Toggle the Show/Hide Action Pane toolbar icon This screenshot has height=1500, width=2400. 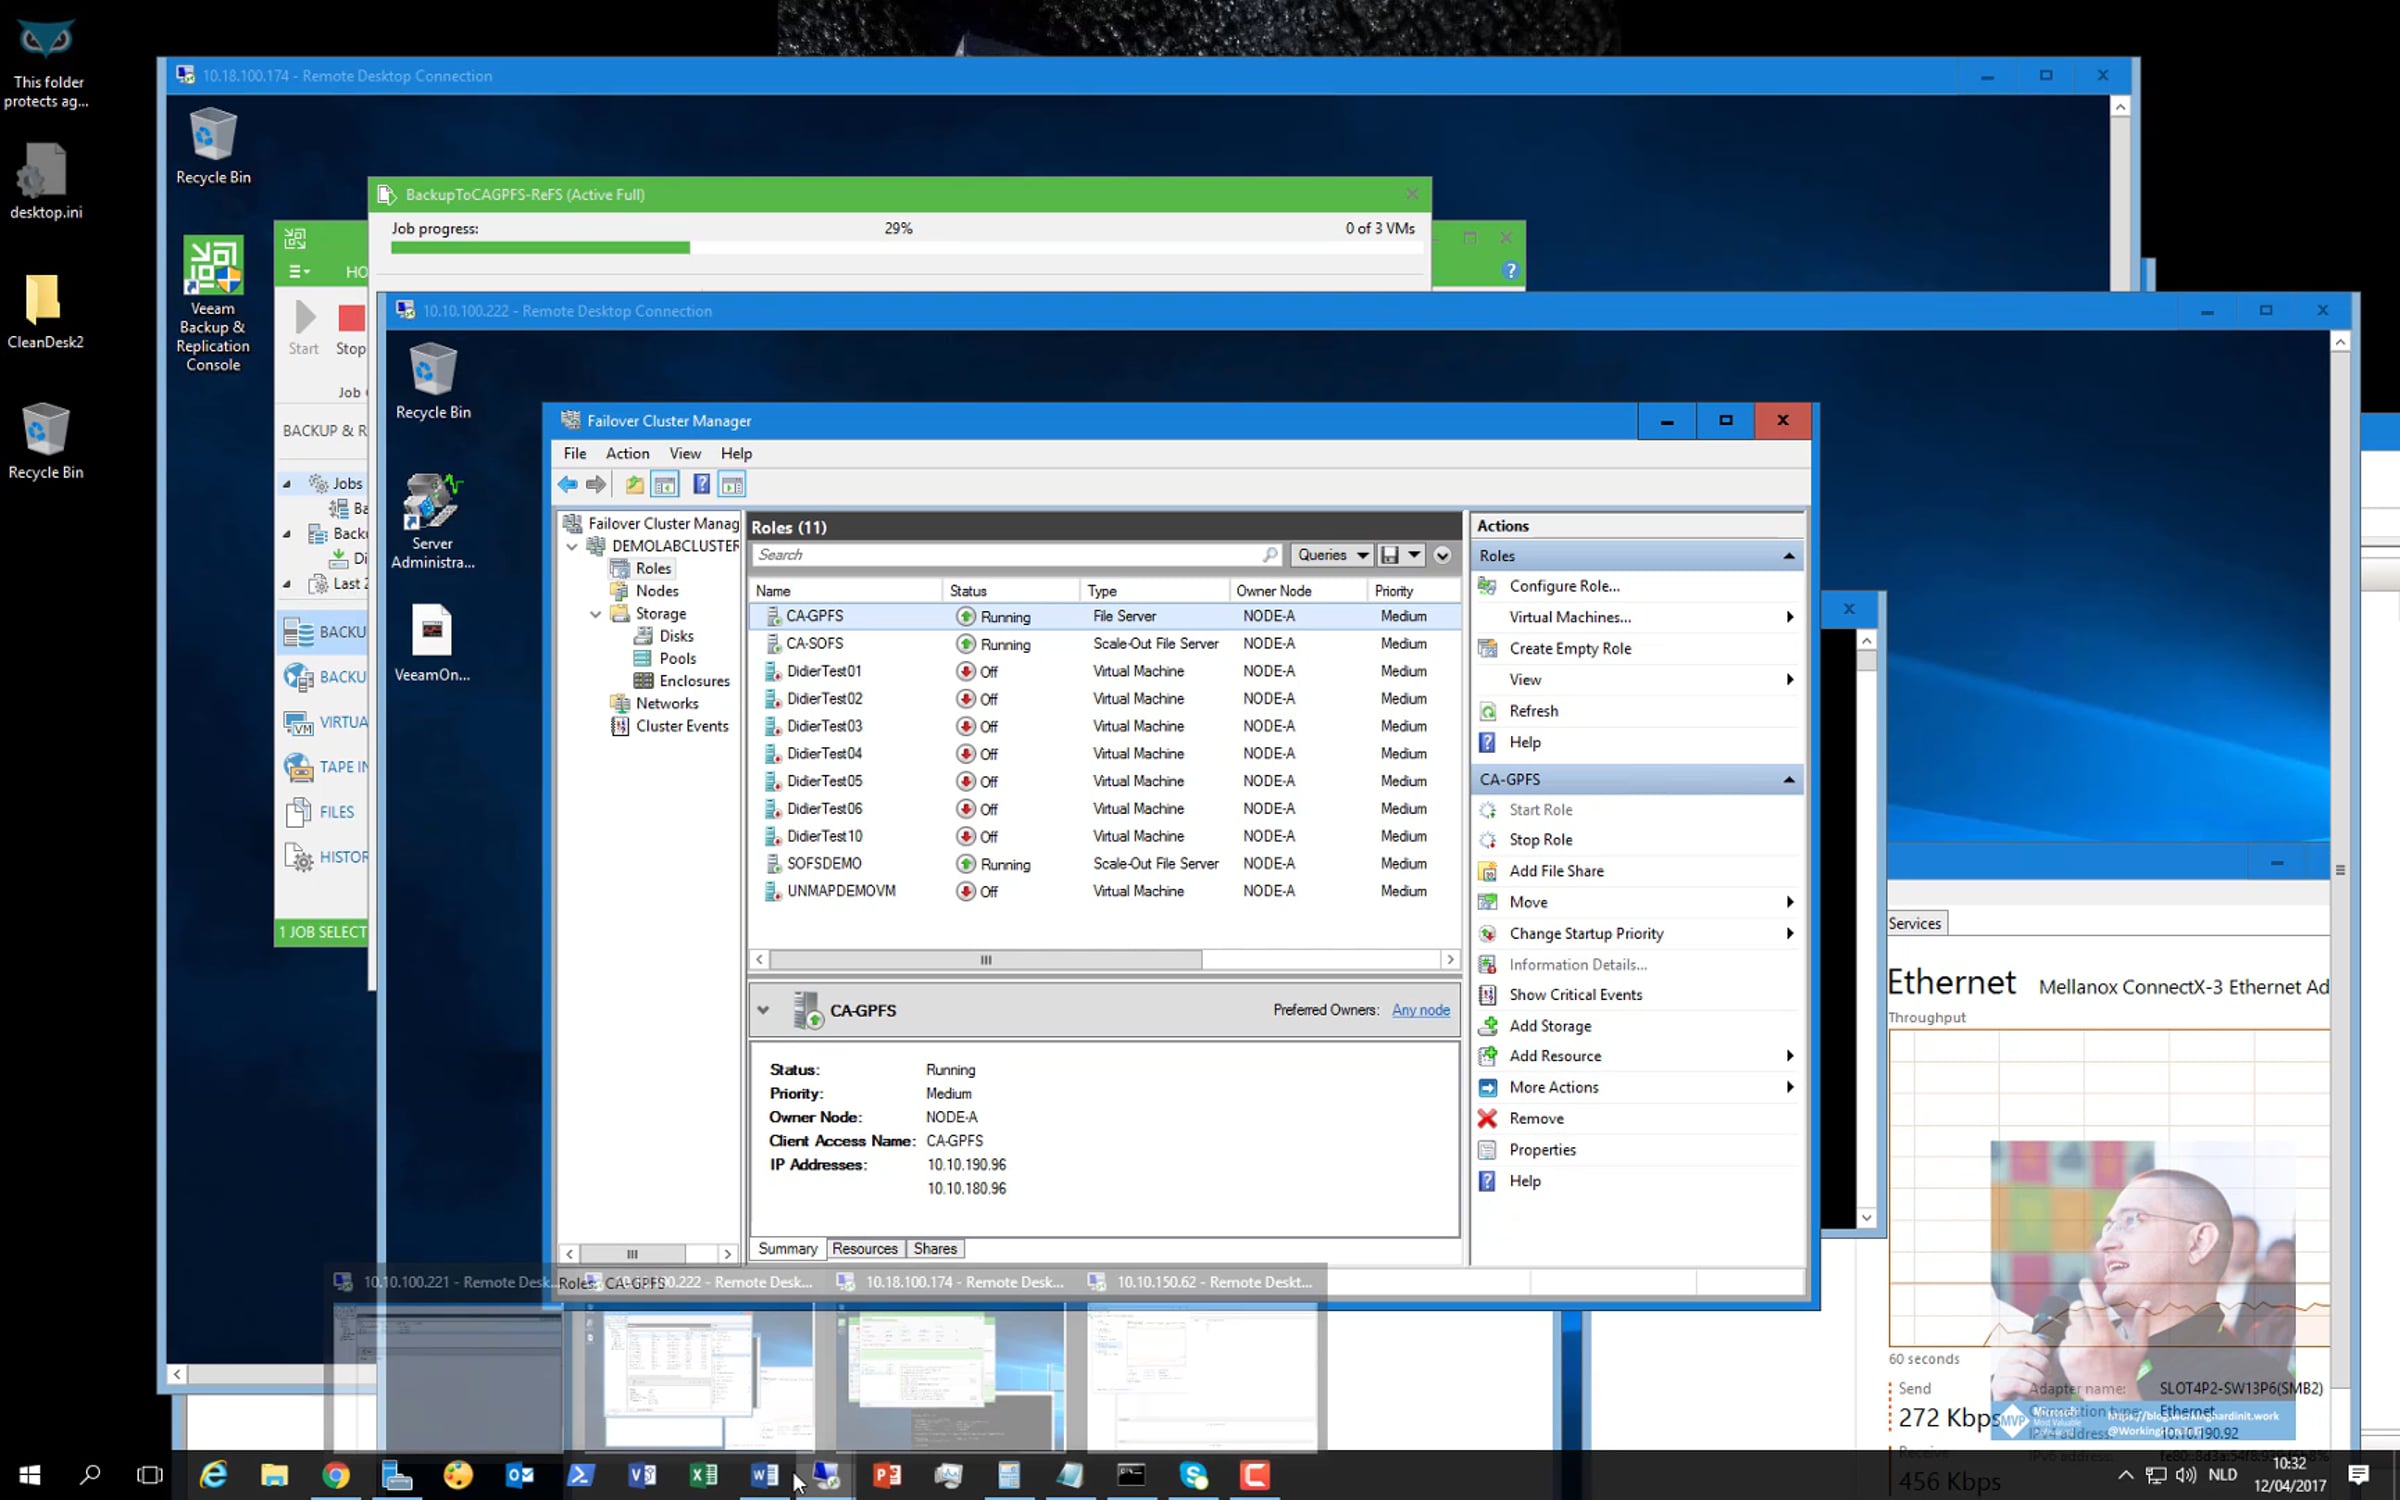point(732,485)
